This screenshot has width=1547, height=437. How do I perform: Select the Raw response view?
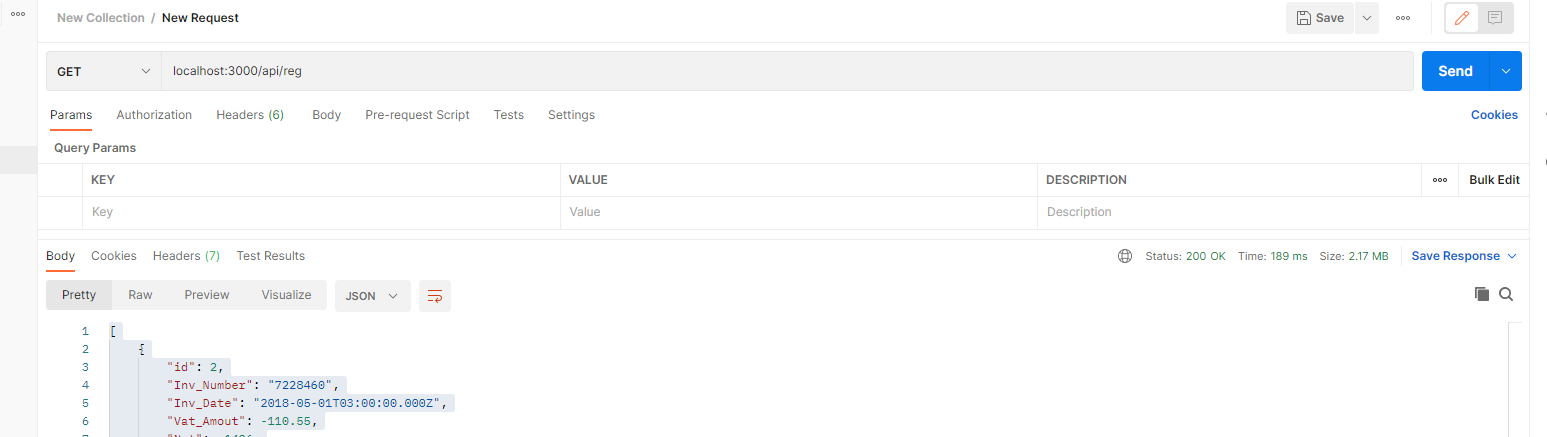140,295
